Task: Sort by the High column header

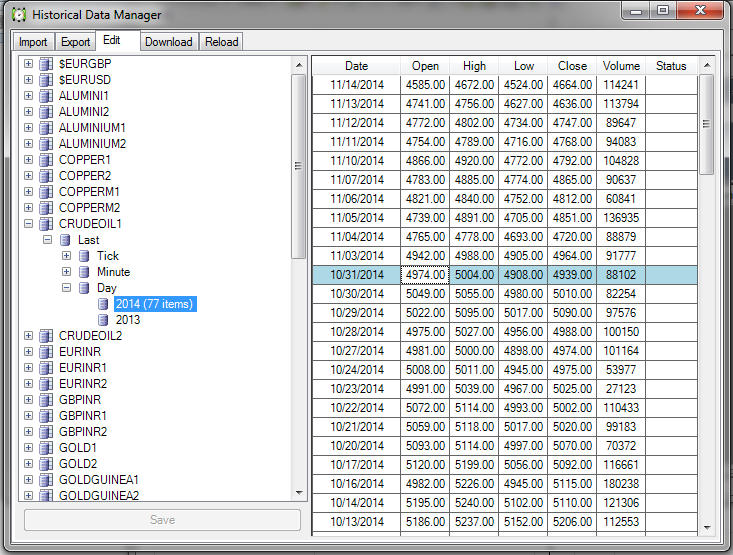Action: coord(474,66)
